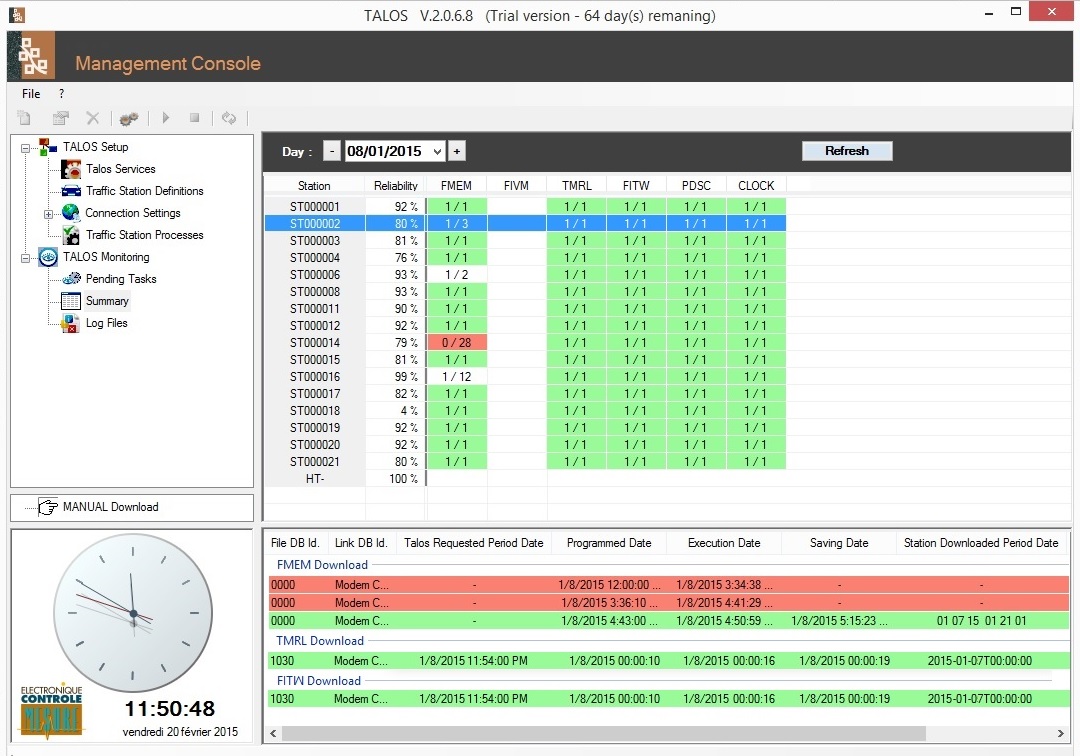The width and height of the screenshot is (1080, 756).
Task: Open the Day date dropdown
Action: tap(437, 151)
